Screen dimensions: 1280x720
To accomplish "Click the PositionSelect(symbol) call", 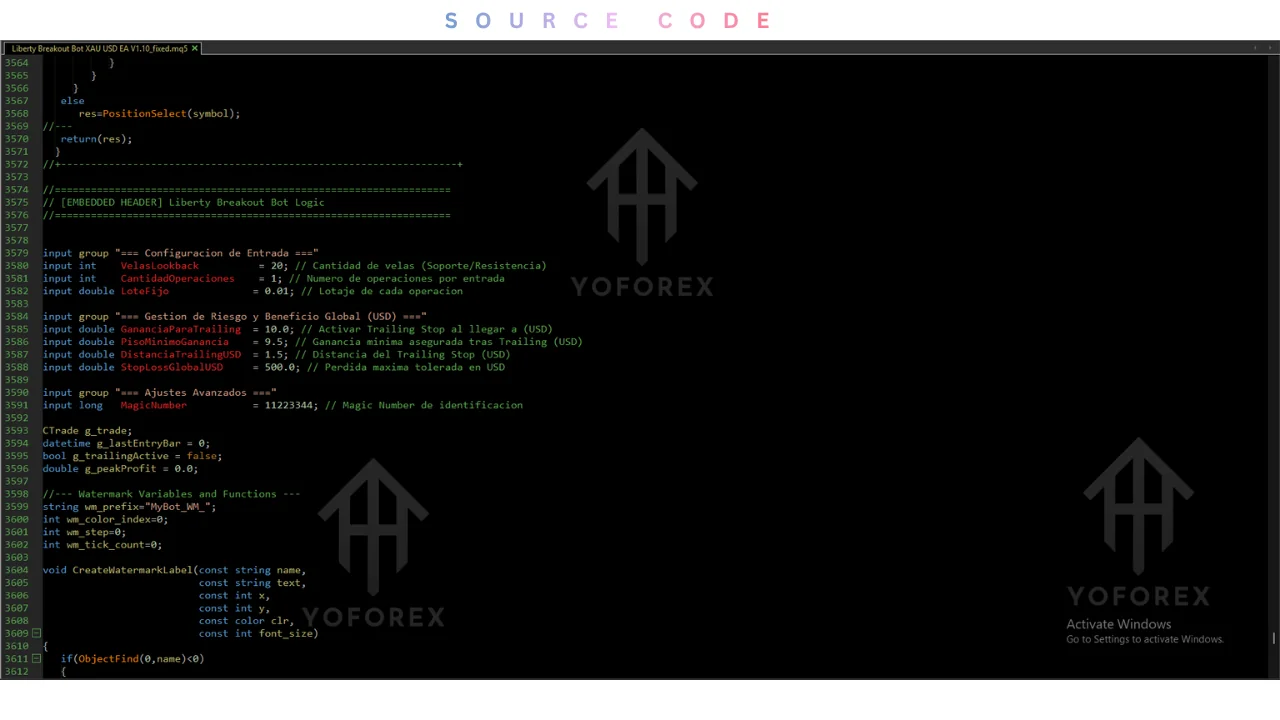I will [x=169, y=114].
